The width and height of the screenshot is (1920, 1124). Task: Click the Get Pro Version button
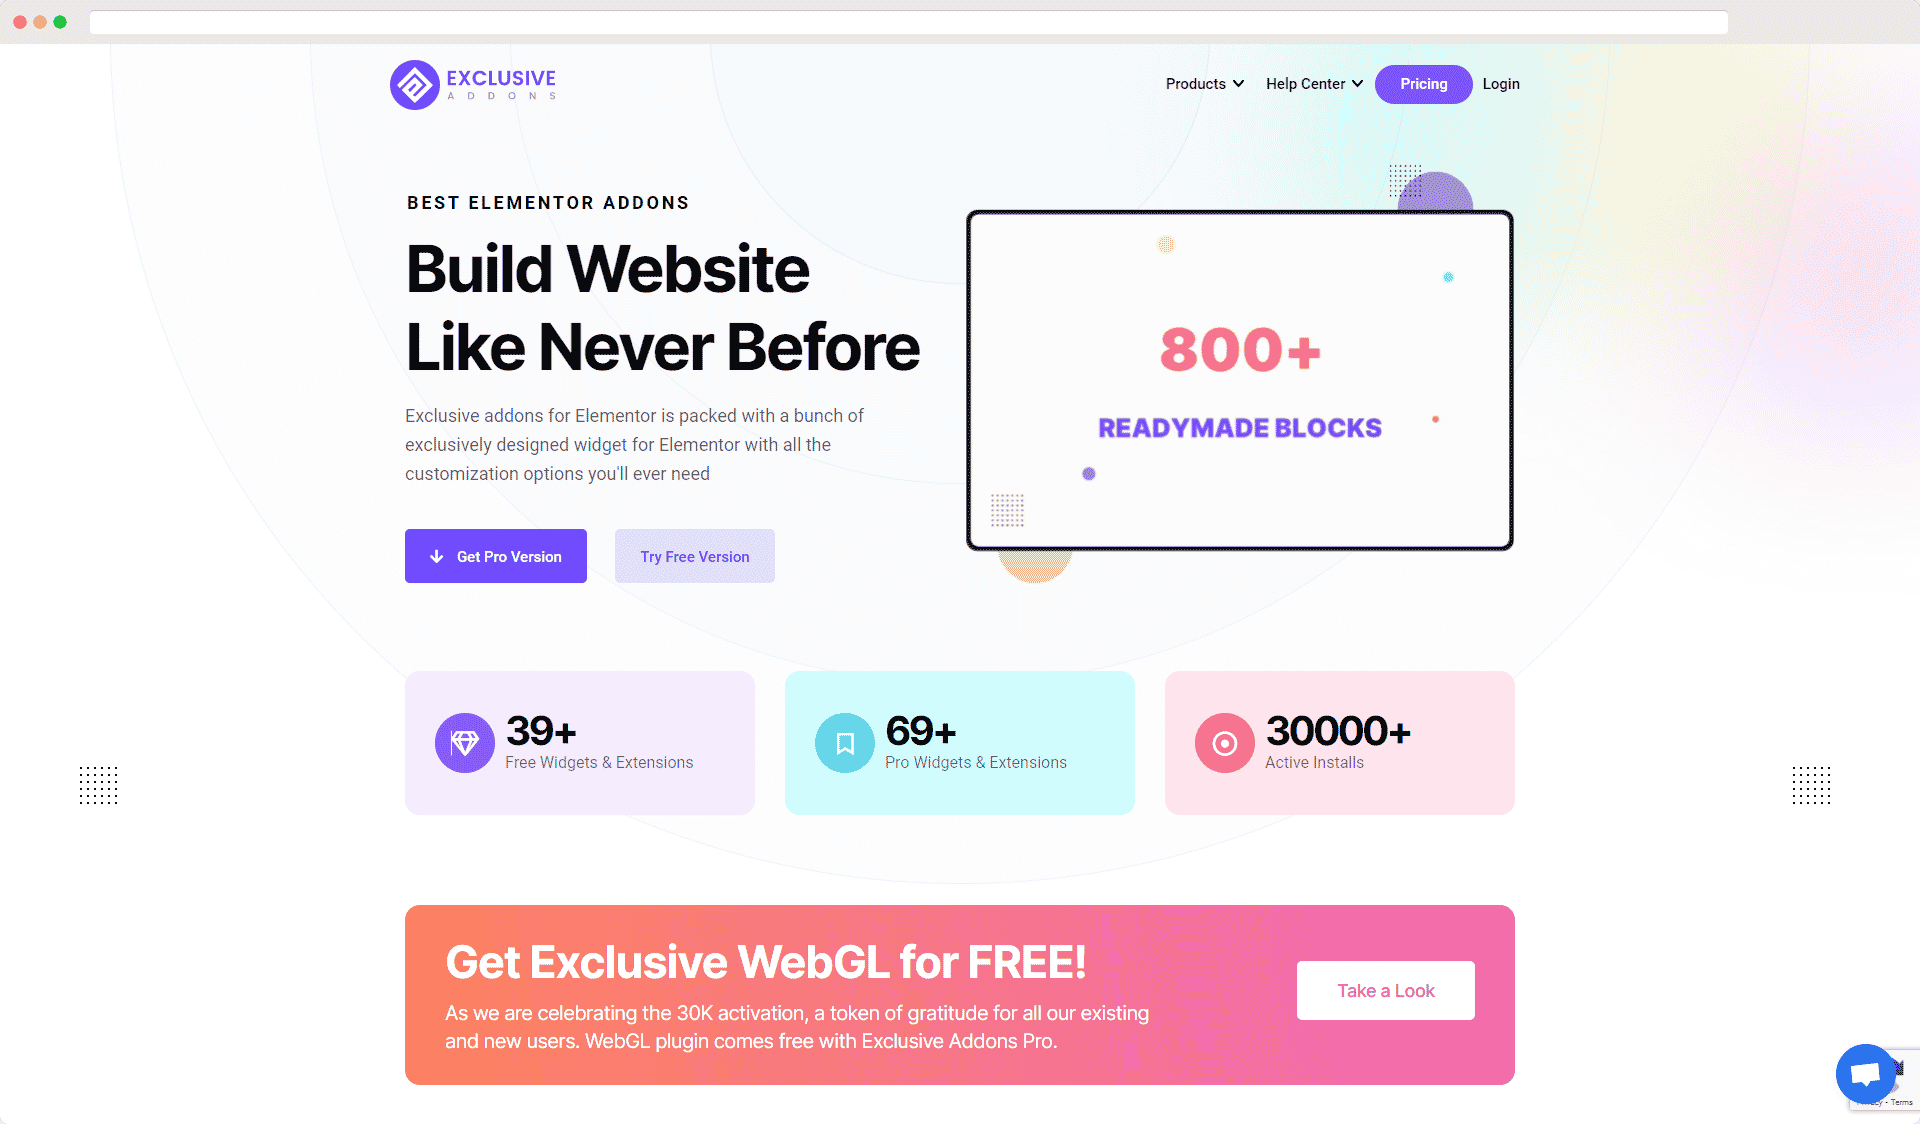click(x=495, y=555)
